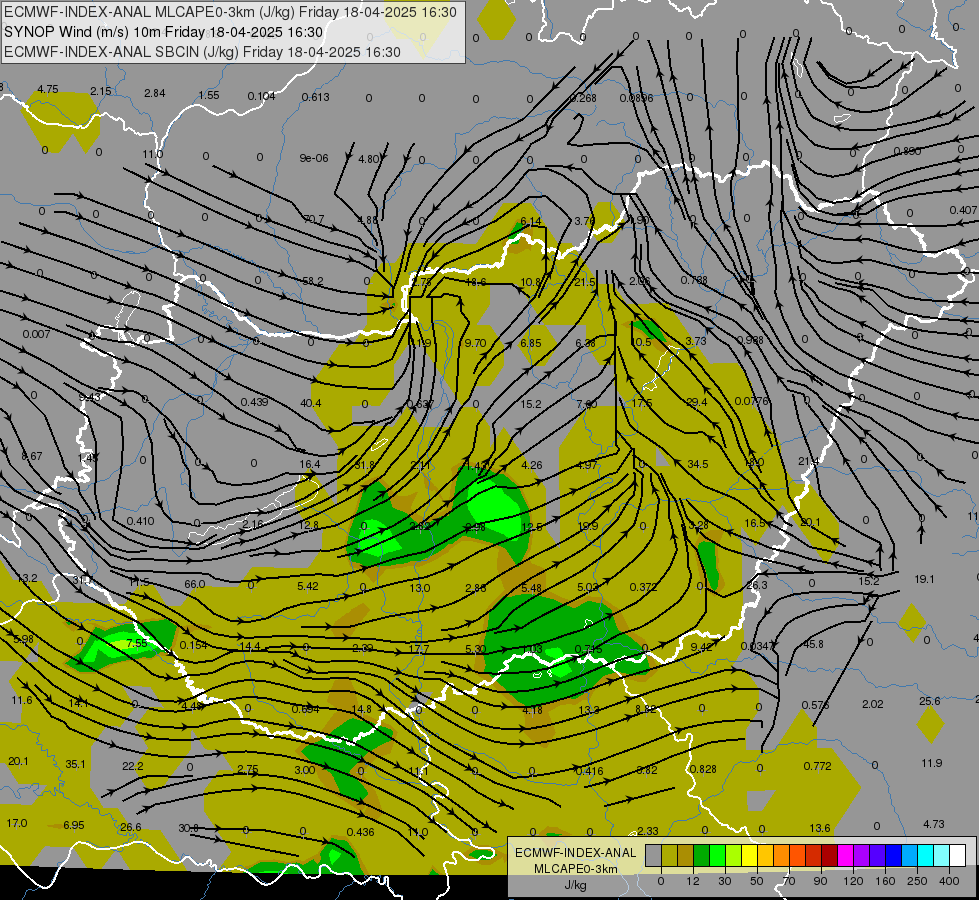
Task: Click the map value 9.42
Action: 701,647
